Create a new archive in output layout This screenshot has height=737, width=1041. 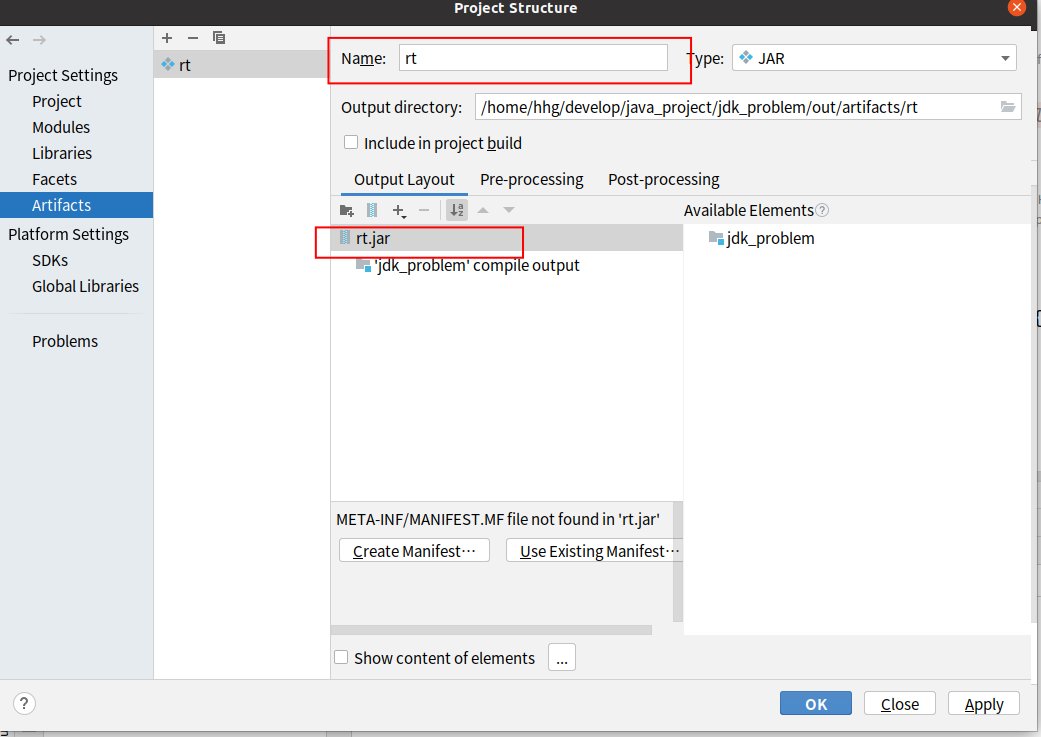tap(372, 210)
